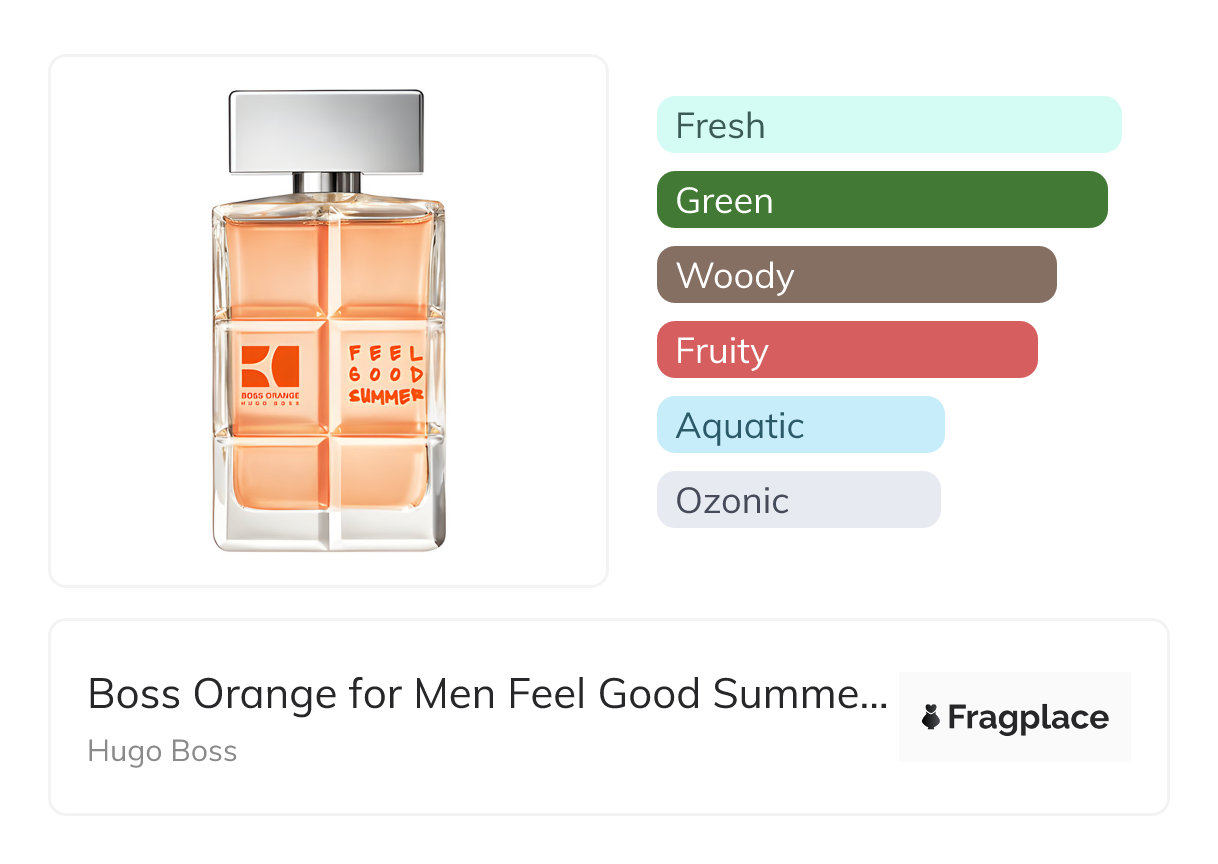1218x864 pixels.
Task: Click the orange Boss logo on bottle
Action: (x=270, y=366)
